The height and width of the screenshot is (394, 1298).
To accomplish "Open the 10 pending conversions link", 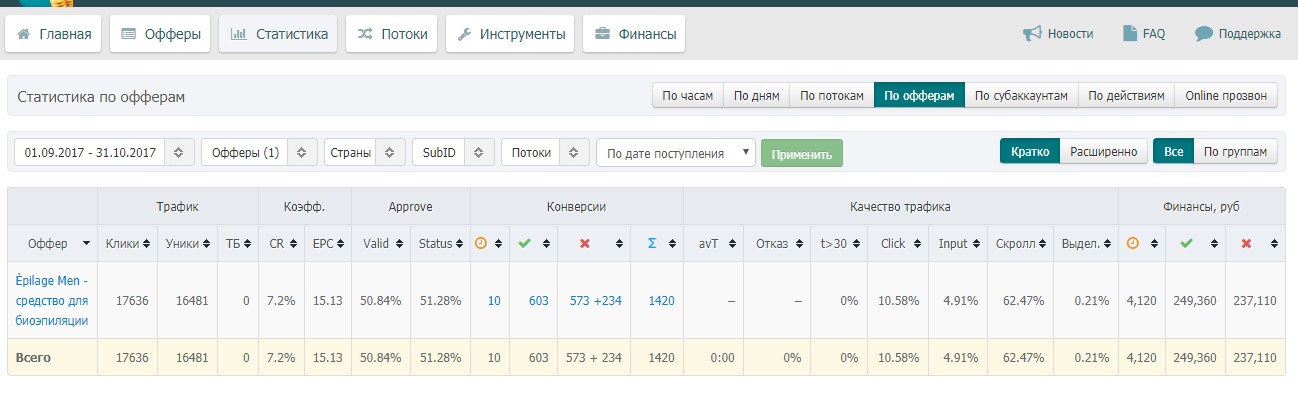I will (494, 300).
